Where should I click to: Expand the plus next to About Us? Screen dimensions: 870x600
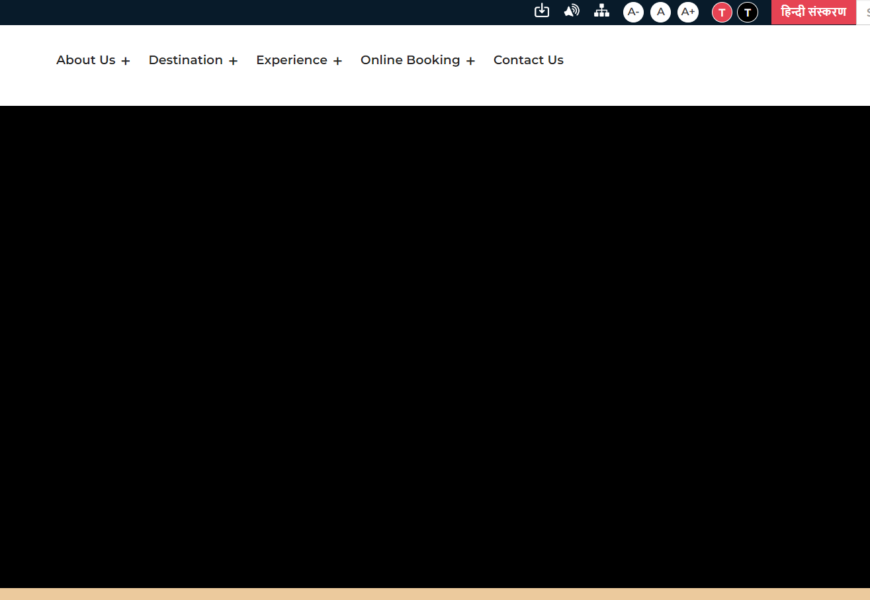(x=125, y=61)
